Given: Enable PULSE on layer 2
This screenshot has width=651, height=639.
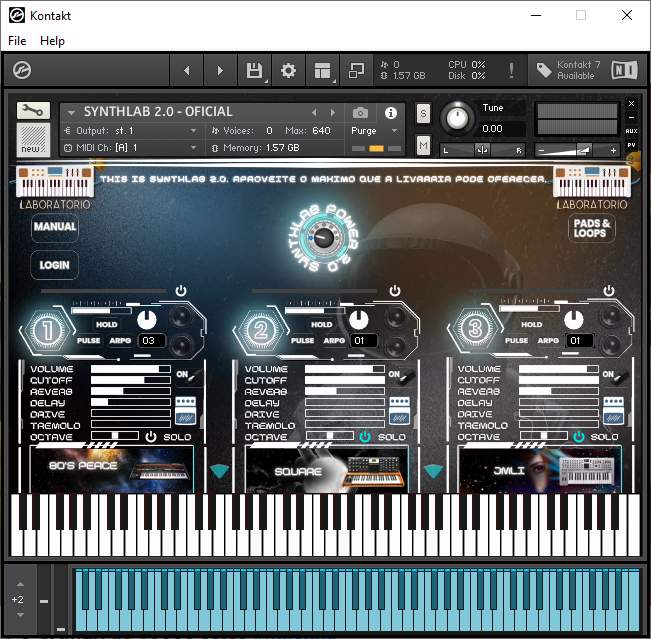Looking at the screenshot, I should [302, 340].
